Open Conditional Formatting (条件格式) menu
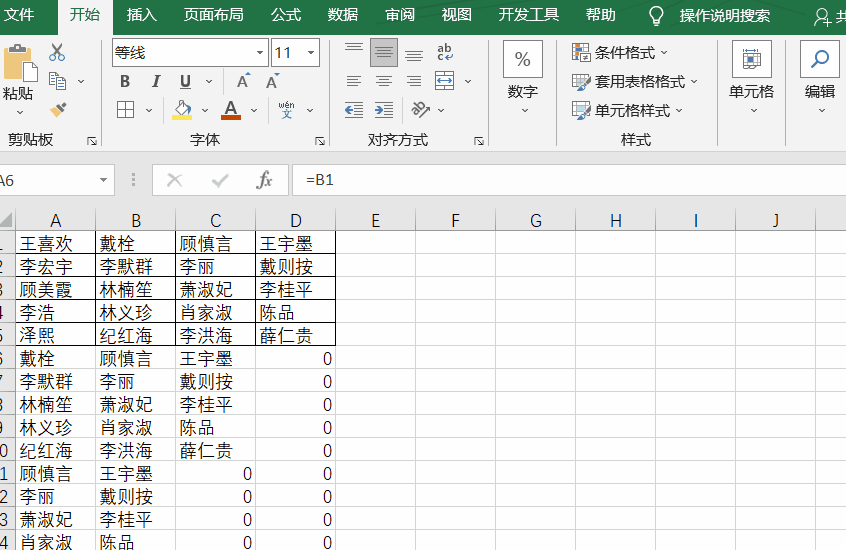 pyautogui.click(x=620, y=52)
